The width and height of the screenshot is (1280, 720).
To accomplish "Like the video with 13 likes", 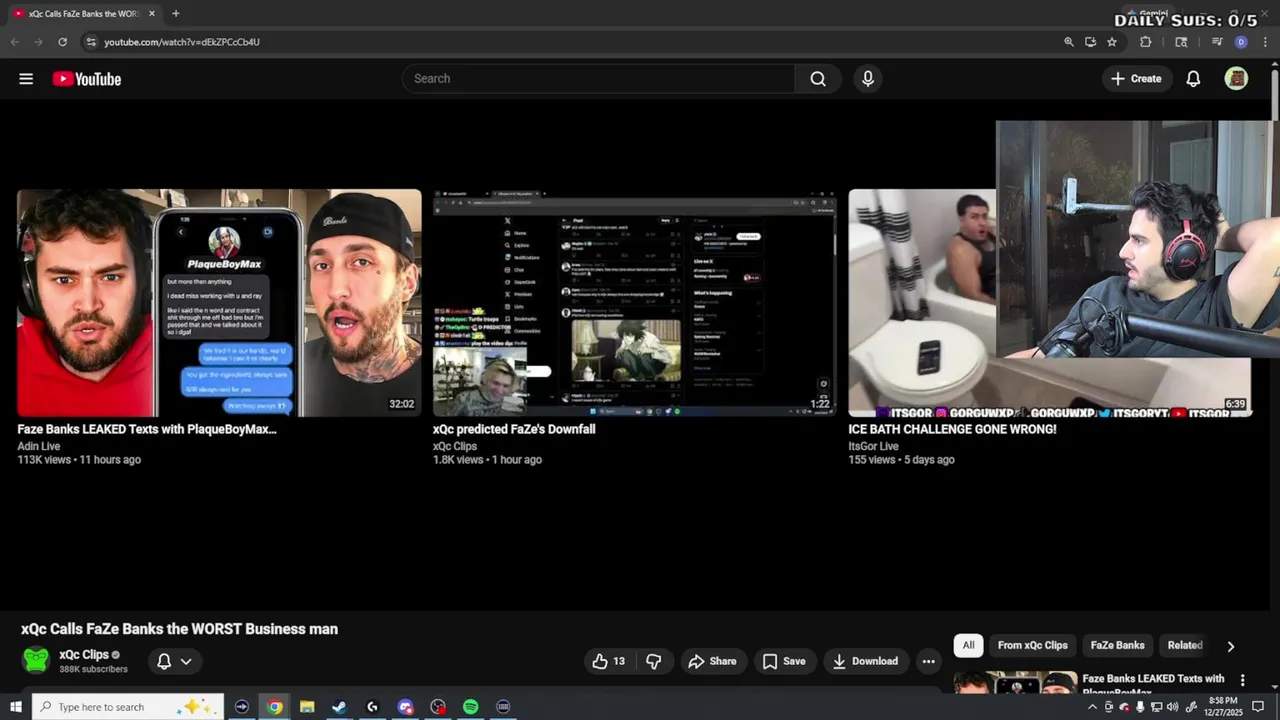I will 609,661.
